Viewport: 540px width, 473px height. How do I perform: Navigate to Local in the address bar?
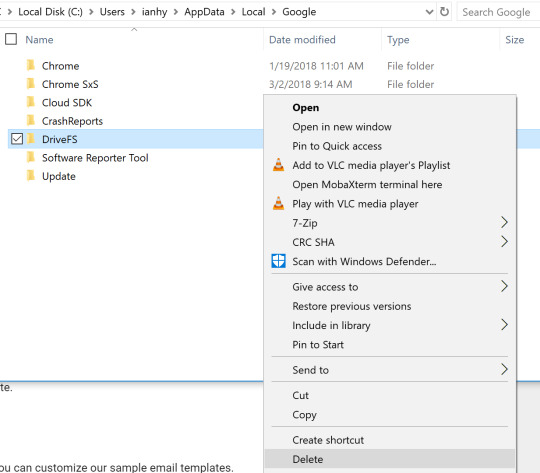[x=253, y=12]
